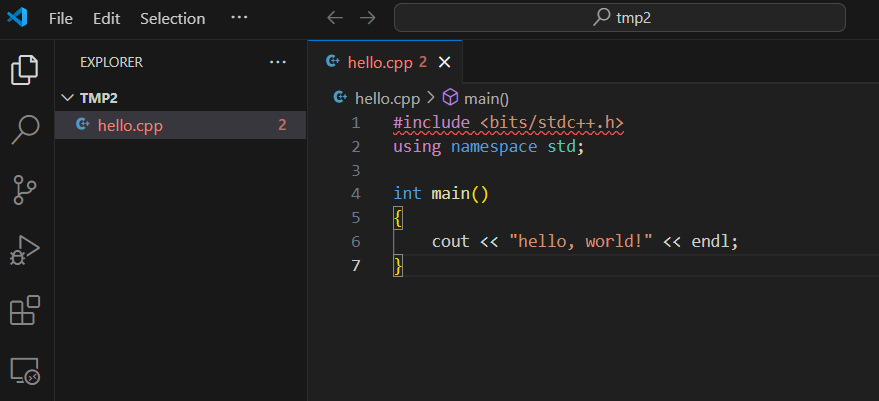Open the Remote Explorer view

[x=25, y=371]
